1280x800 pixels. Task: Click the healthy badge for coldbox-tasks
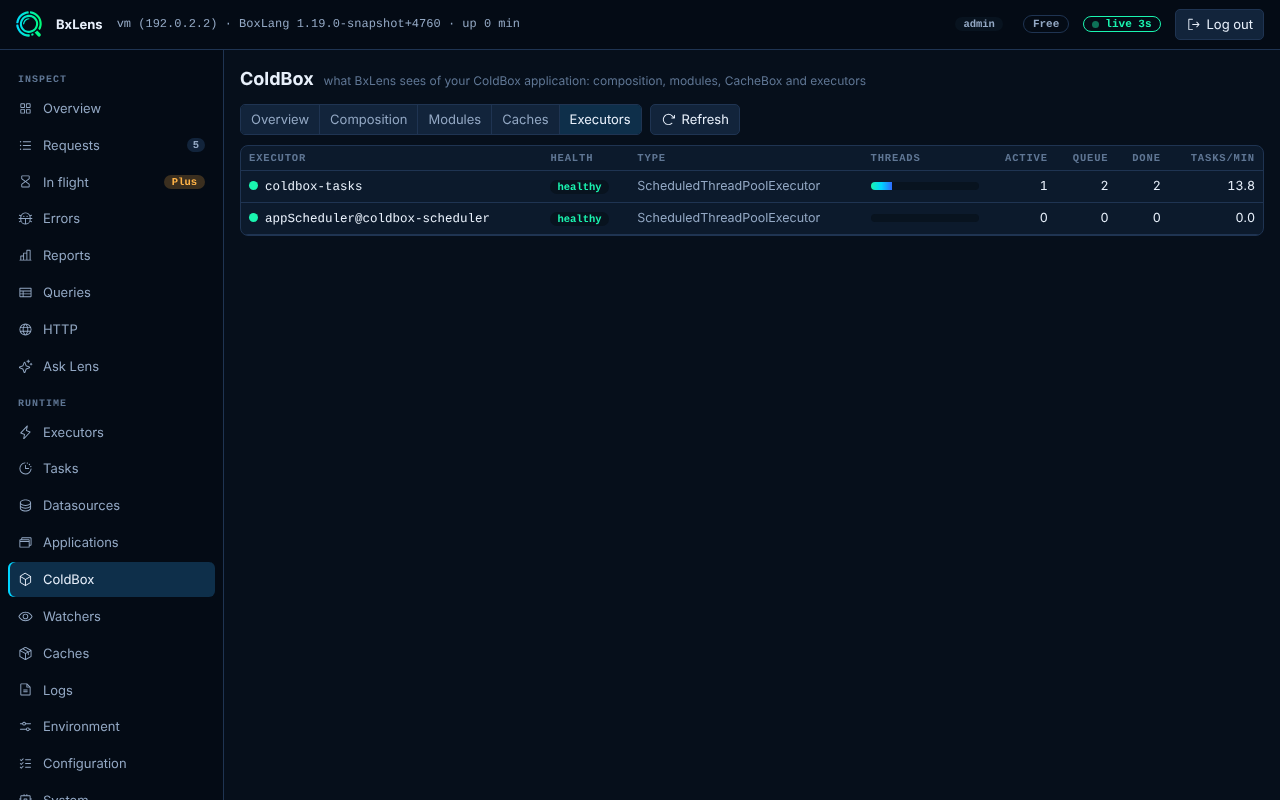coord(580,187)
